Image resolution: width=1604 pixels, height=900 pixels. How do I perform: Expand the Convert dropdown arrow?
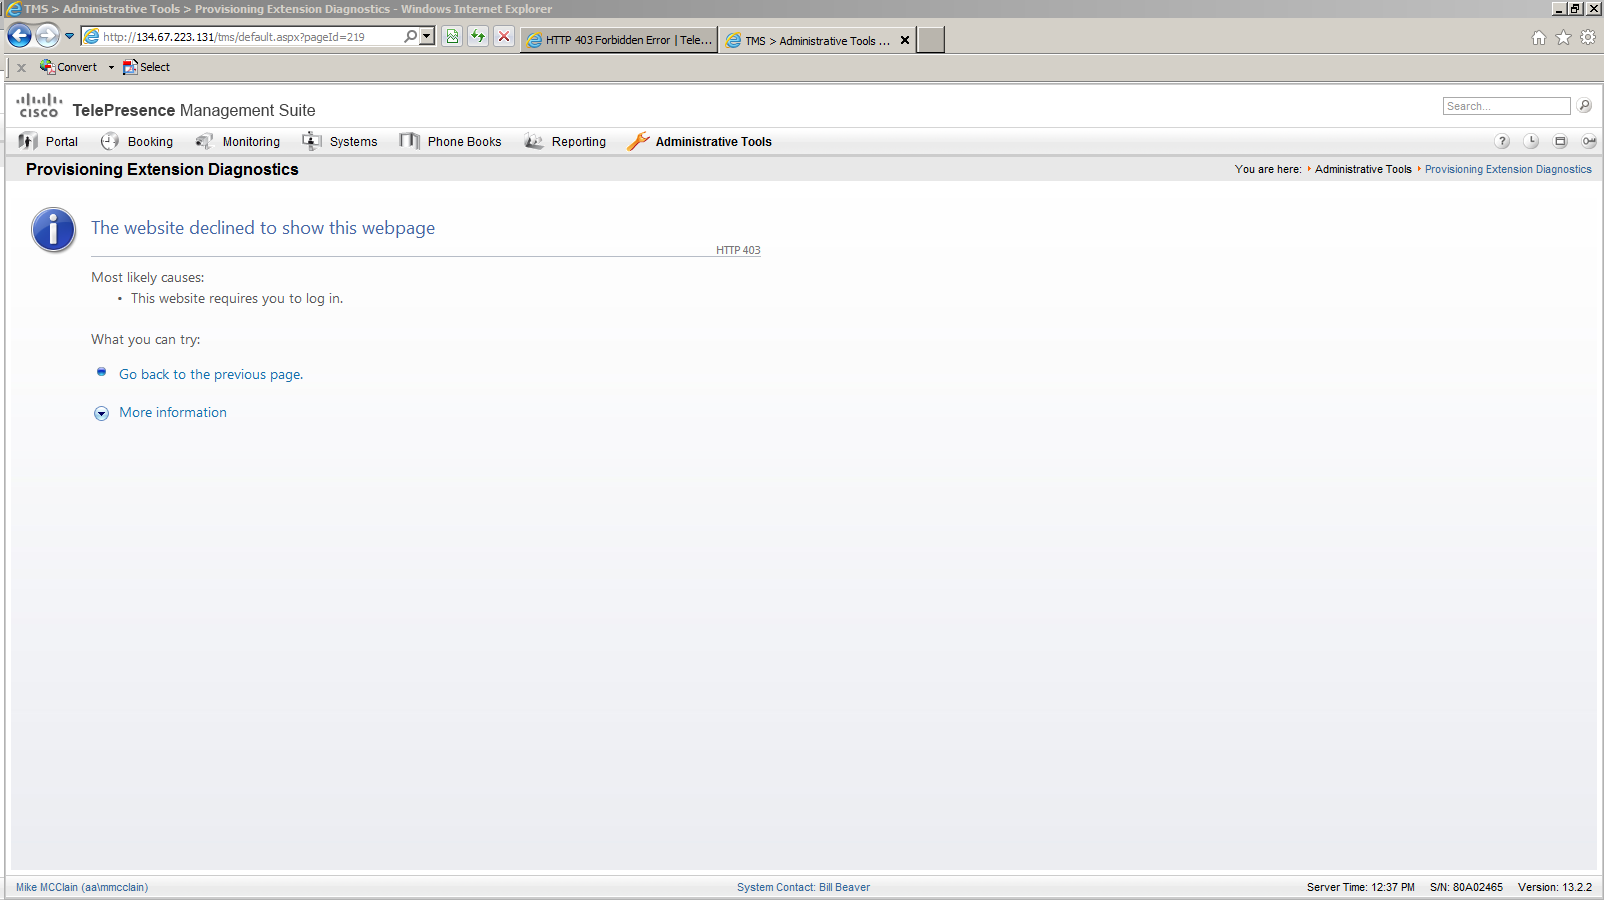click(111, 68)
